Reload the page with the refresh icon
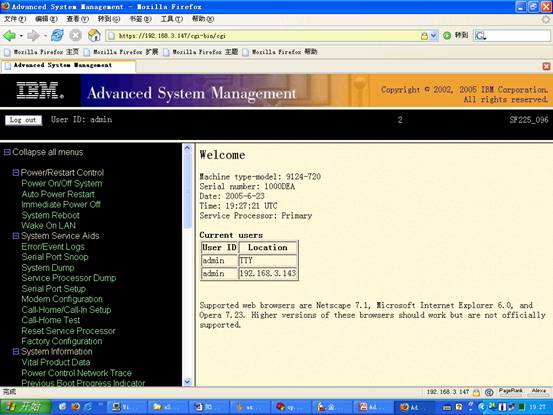The width and height of the screenshot is (553, 415). pos(57,35)
